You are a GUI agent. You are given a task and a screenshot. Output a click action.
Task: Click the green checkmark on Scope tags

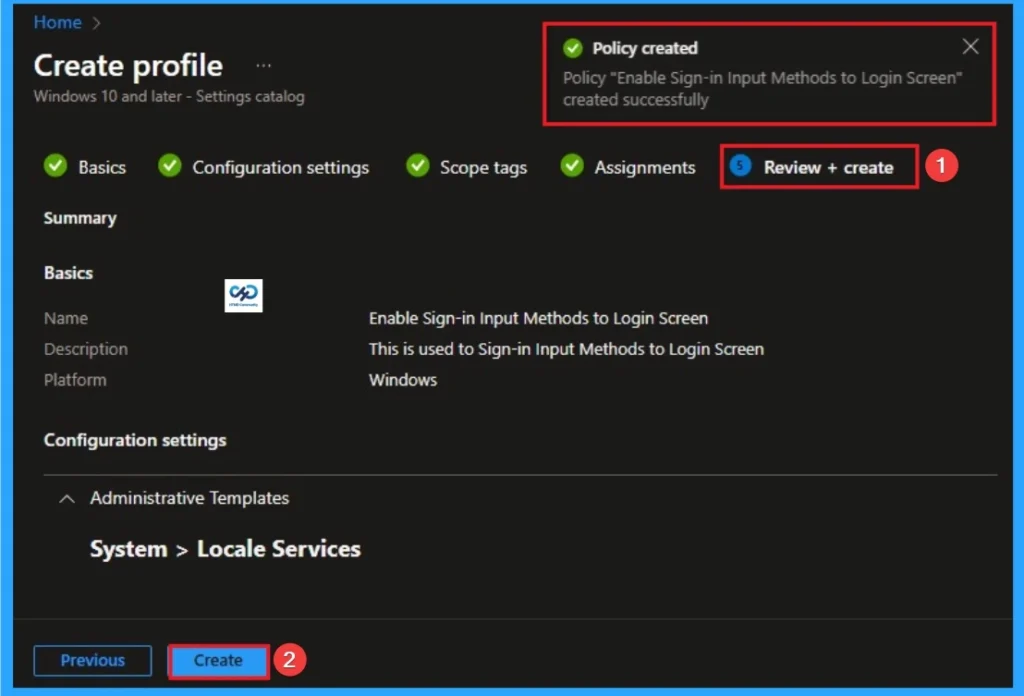(x=417, y=166)
